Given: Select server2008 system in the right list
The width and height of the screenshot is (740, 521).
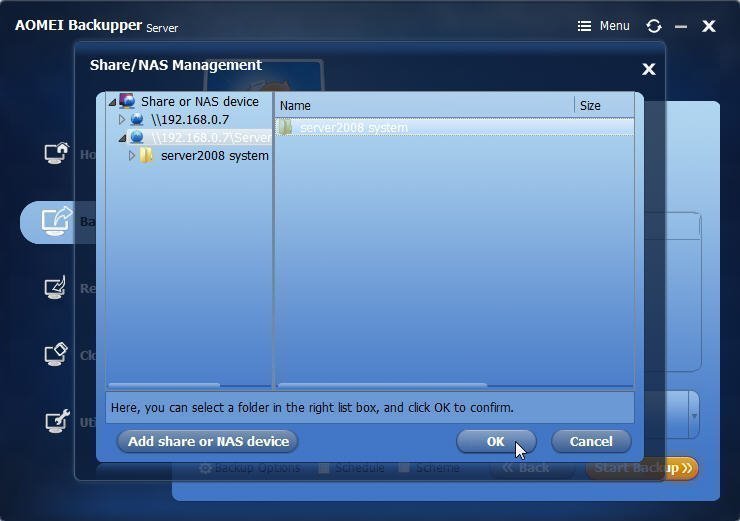Looking at the screenshot, I should pyautogui.click(x=454, y=127).
